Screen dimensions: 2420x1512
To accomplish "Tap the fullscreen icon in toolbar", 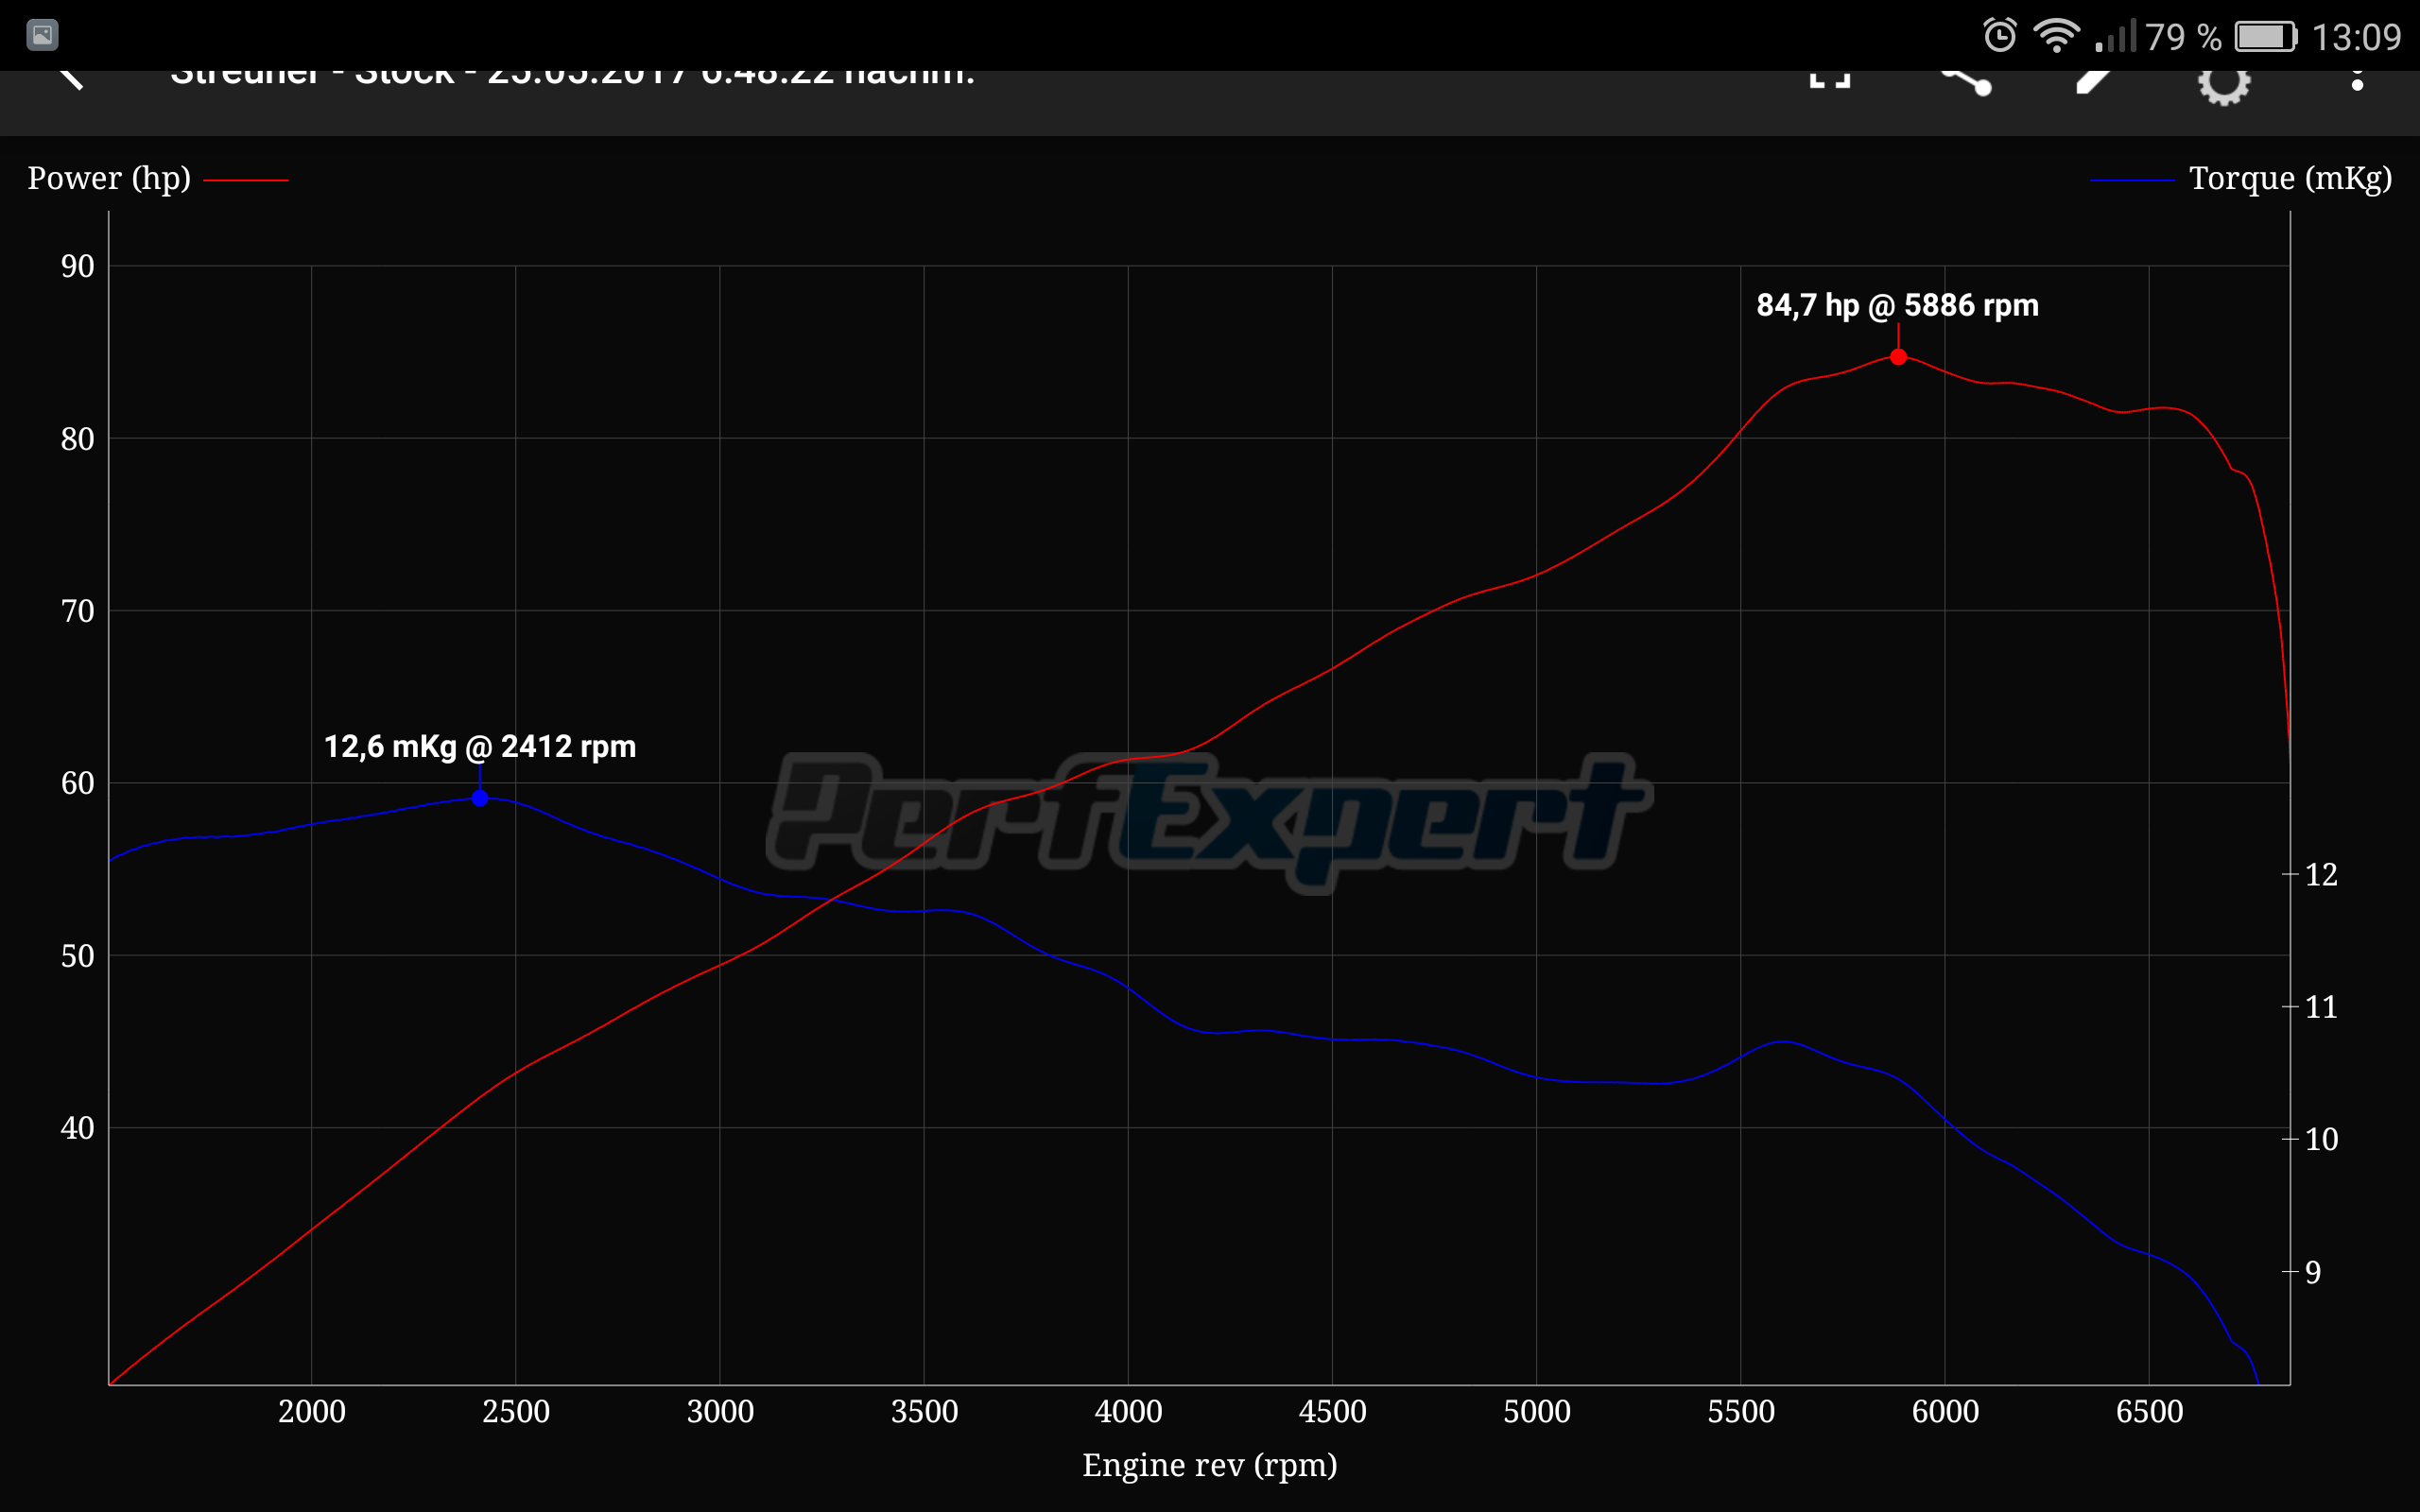I will pos(1830,79).
